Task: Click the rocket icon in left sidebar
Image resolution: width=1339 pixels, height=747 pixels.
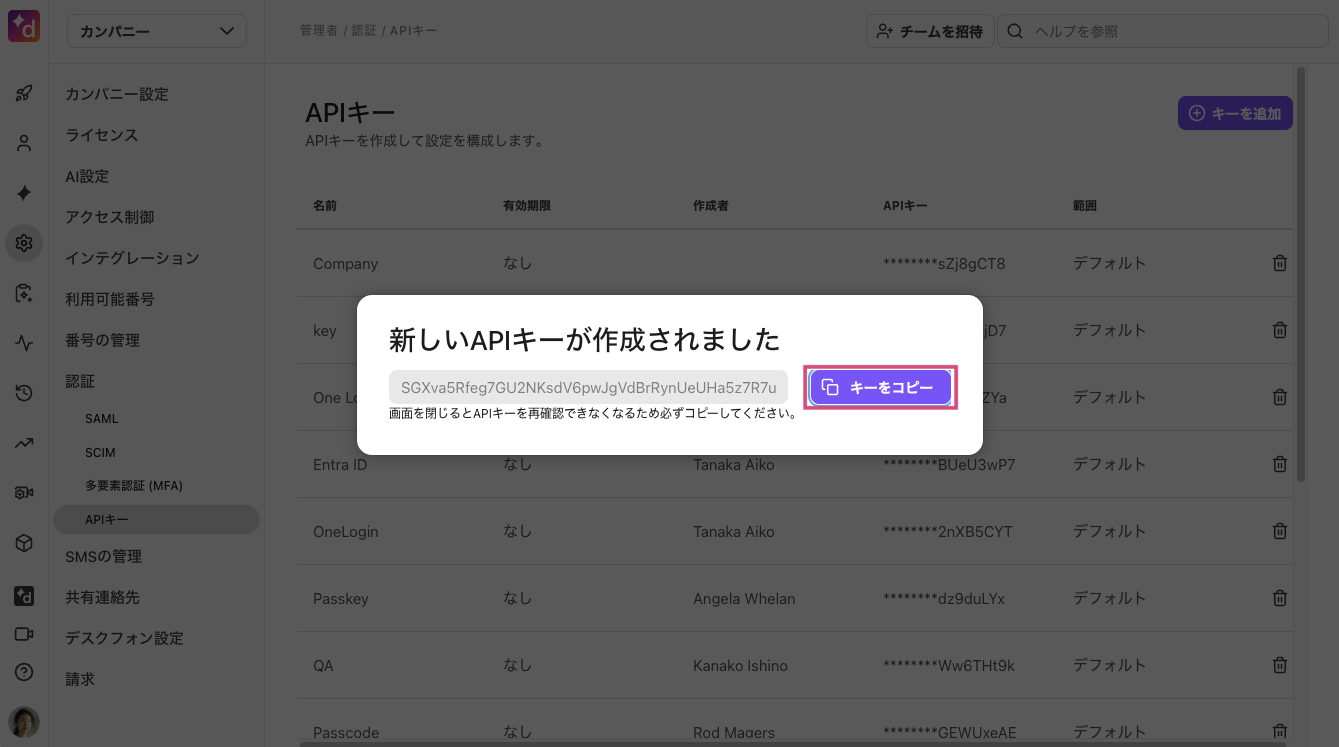Action: click(24, 93)
